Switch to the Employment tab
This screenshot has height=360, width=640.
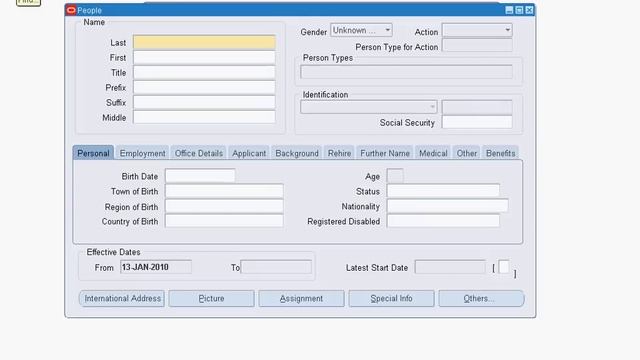[x=142, y=153]
